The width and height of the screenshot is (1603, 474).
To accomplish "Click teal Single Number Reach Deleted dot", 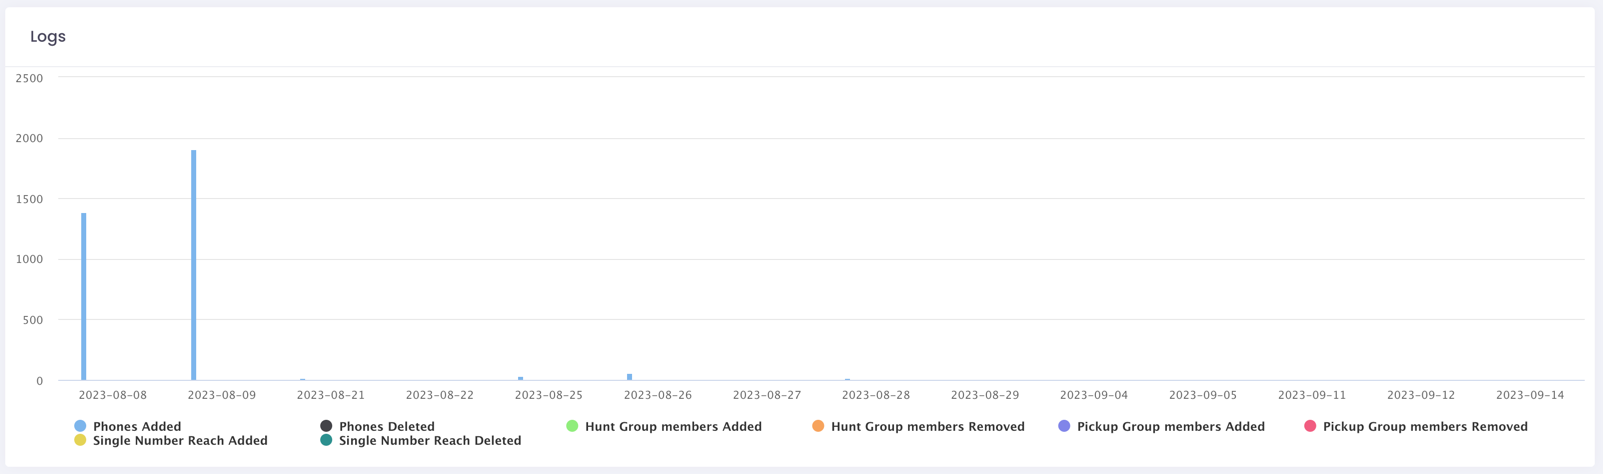I will (x=326, y=440).
